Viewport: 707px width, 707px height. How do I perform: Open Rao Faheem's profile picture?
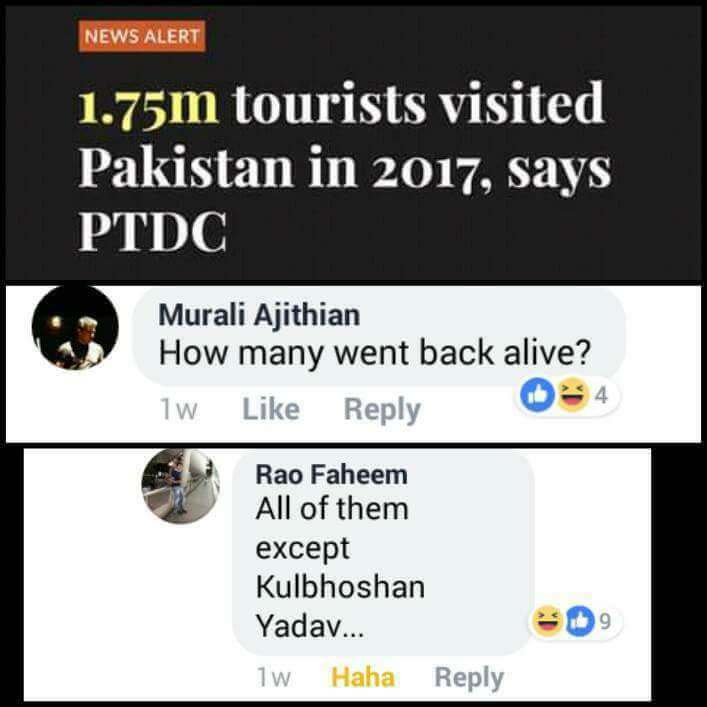[181, 486]
